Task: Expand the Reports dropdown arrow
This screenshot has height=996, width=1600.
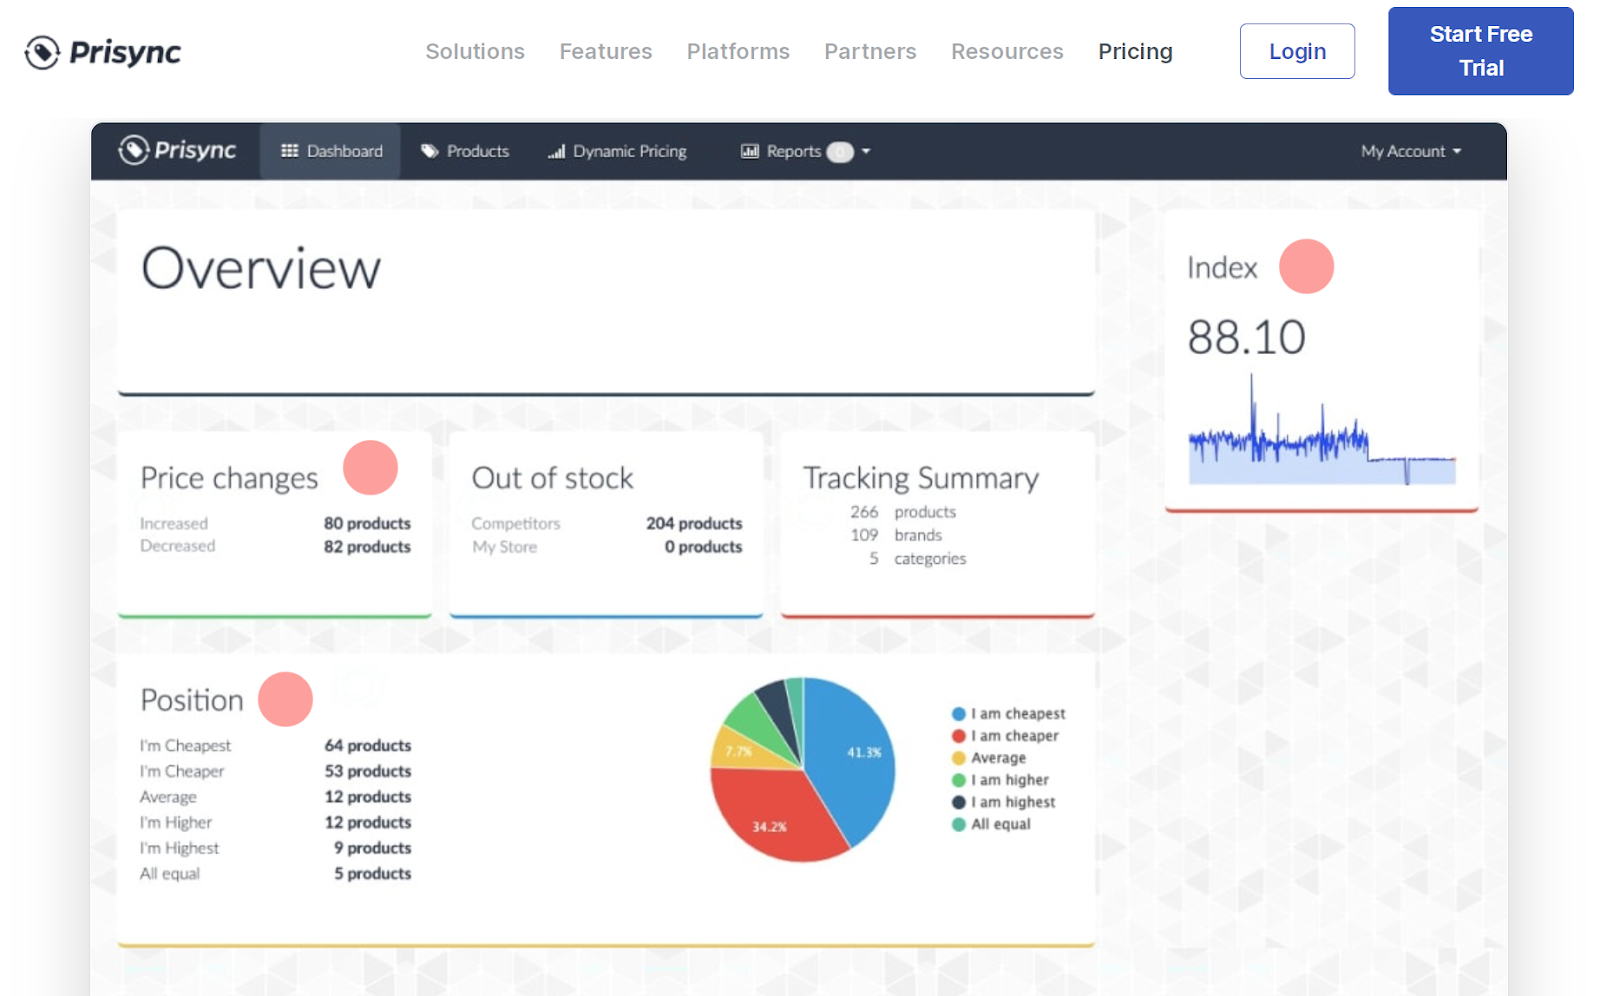Action: coord(866,151)
